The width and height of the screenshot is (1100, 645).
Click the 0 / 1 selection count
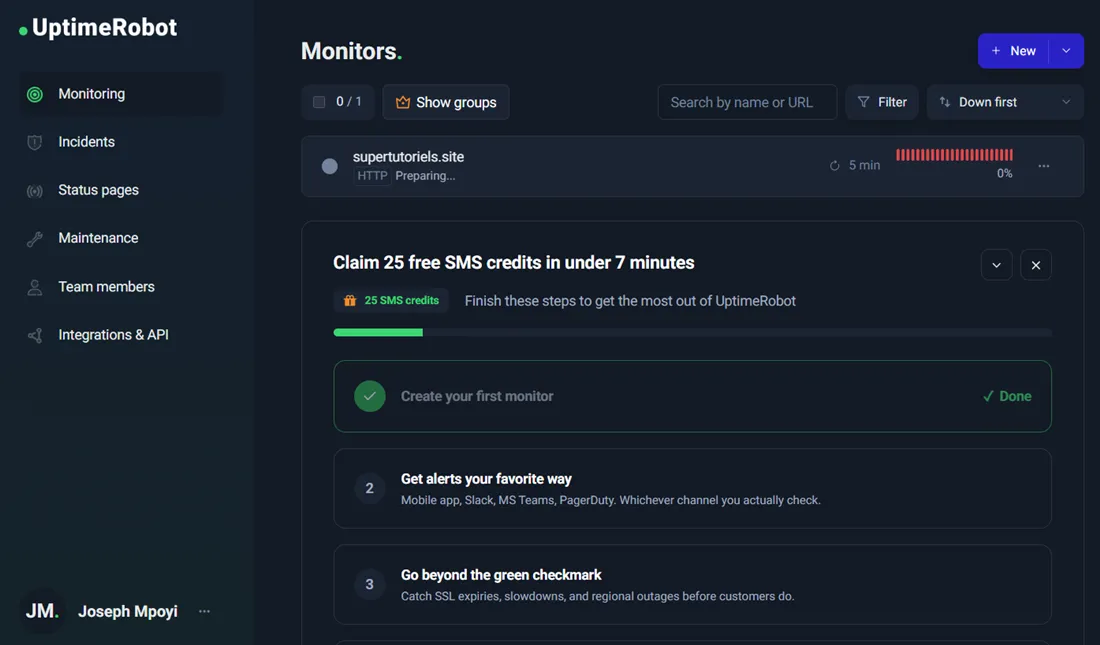point(349,102)
